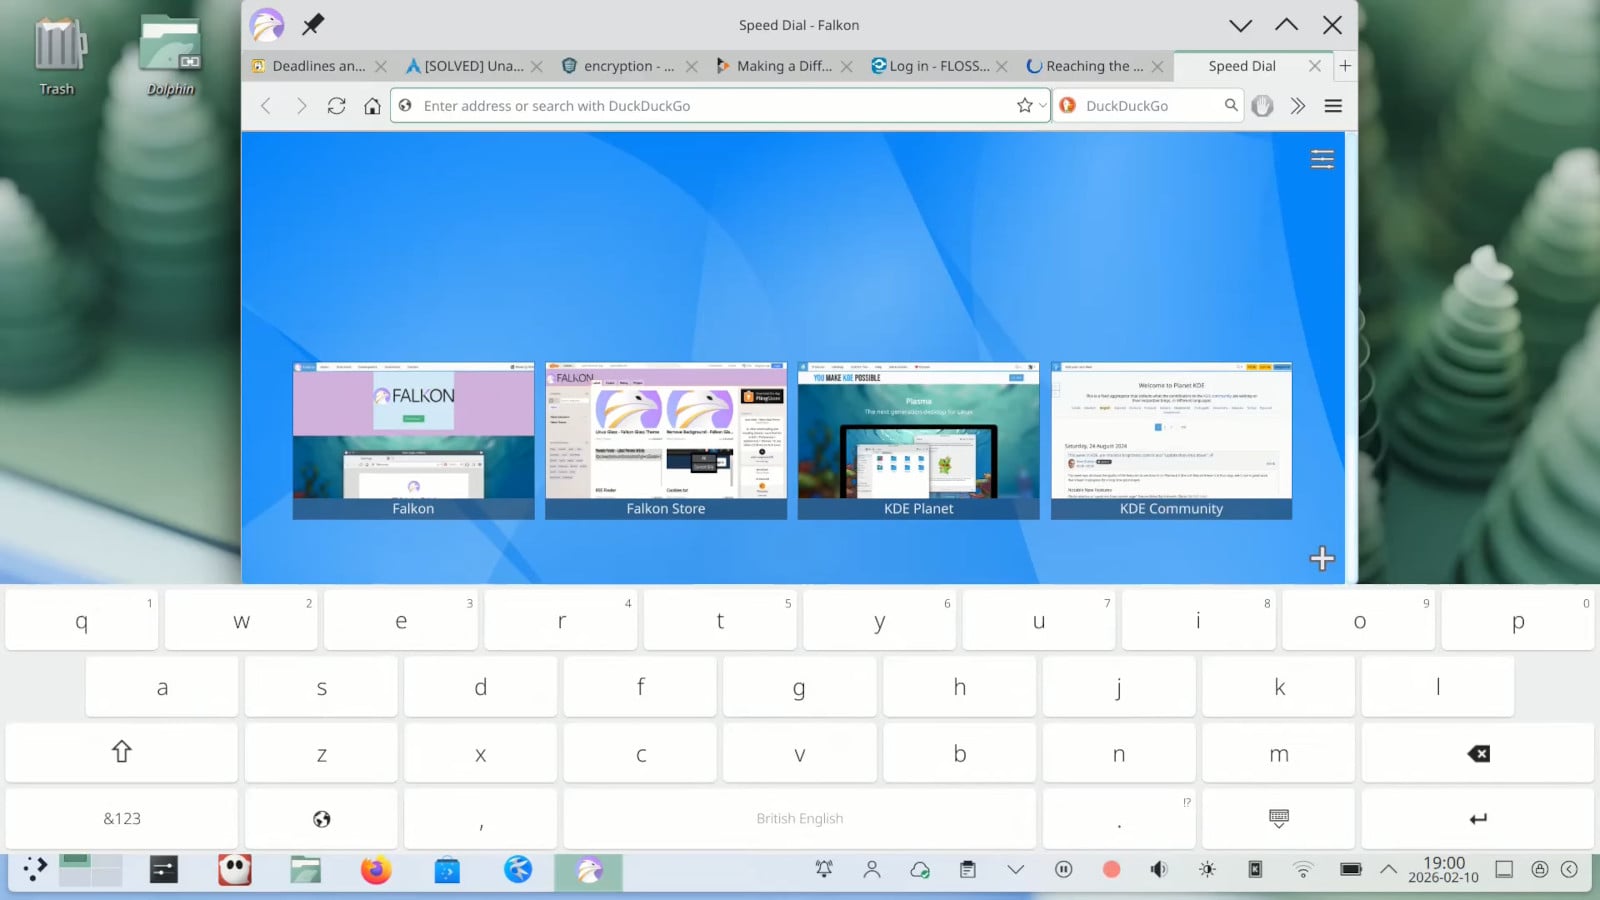Add a new Speed Dial entry with plus icon
This screenshot has height=900, width=1600.
pyautogui.click(x=1322, y=558)
